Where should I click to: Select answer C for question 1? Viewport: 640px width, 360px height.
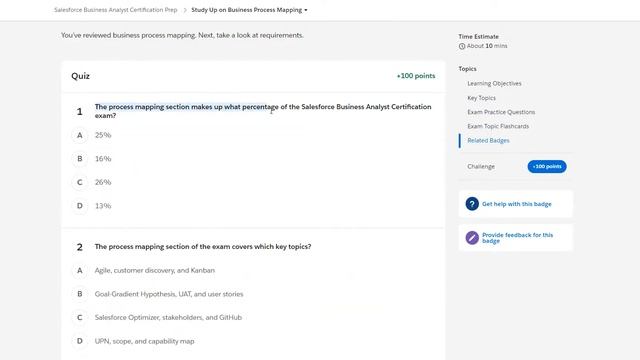pyautogui.click(x=80, y=182)
